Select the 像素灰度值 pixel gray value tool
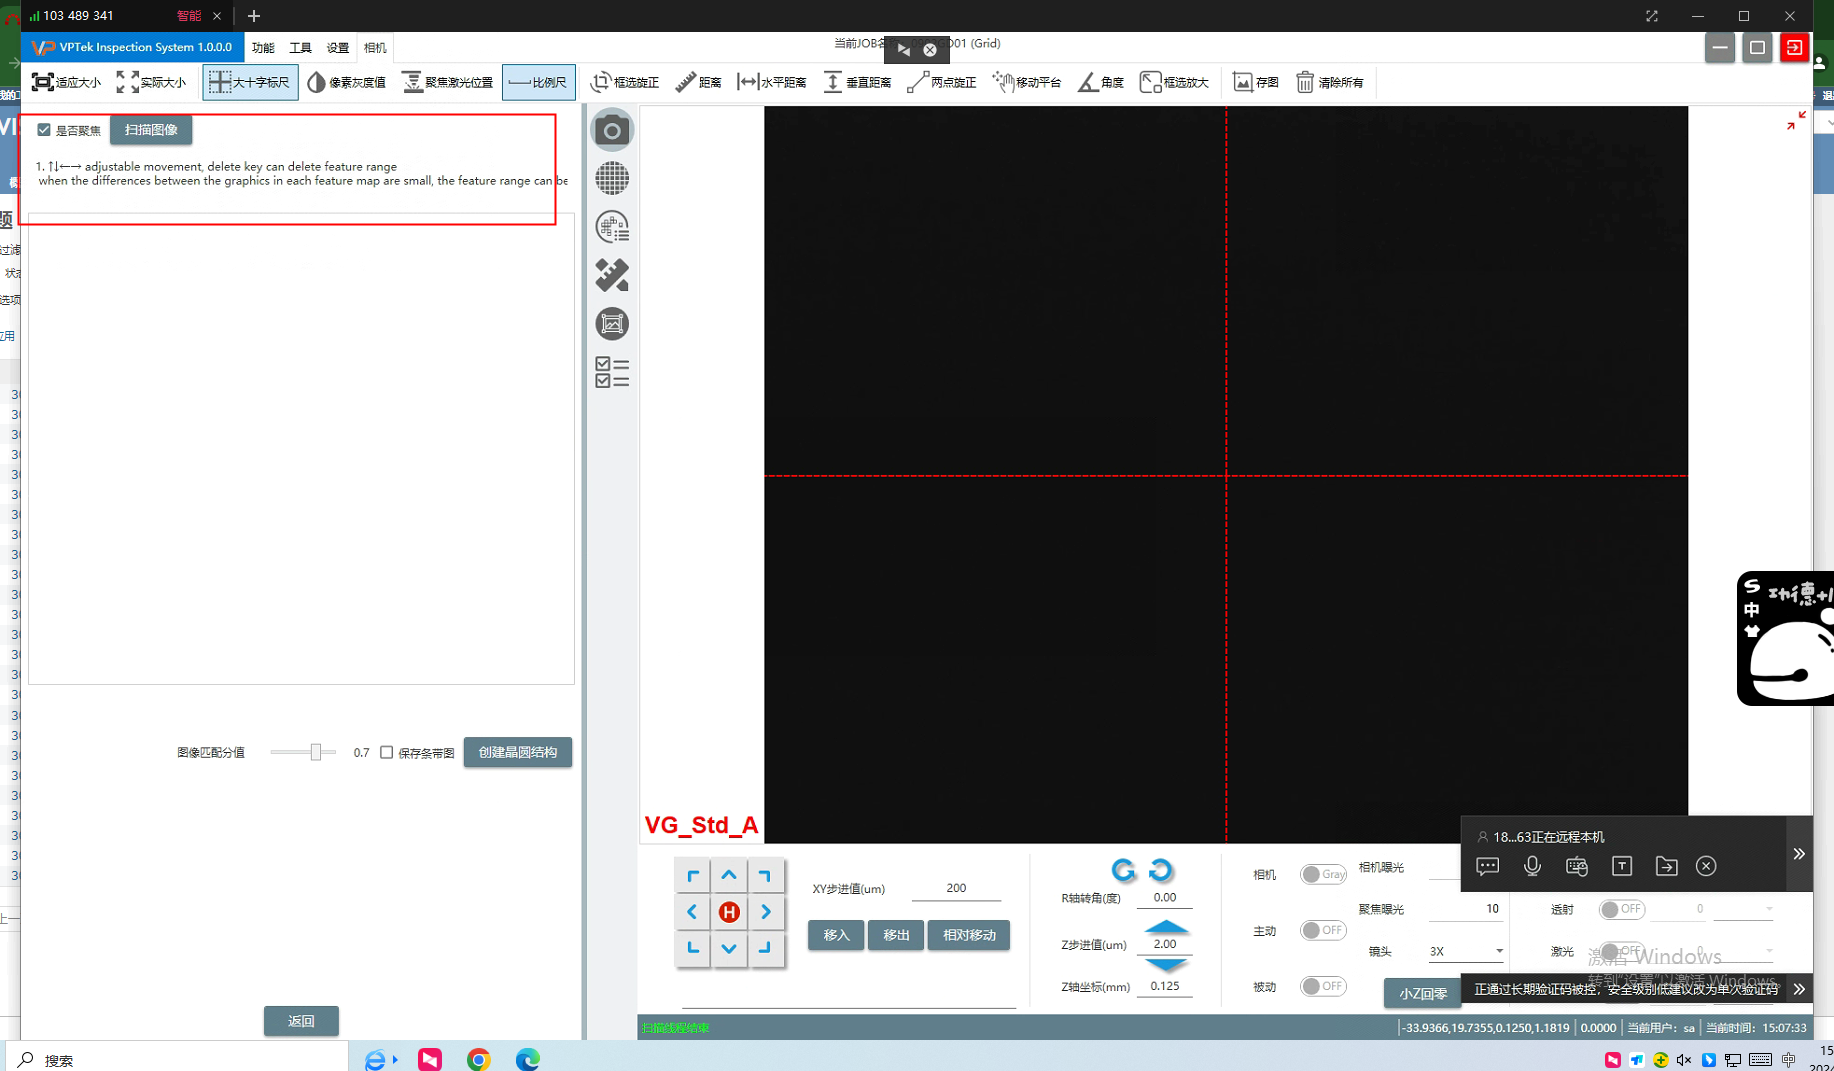Image resolution: width=1834 pixels, height=1071 pixels. (347, 82)
